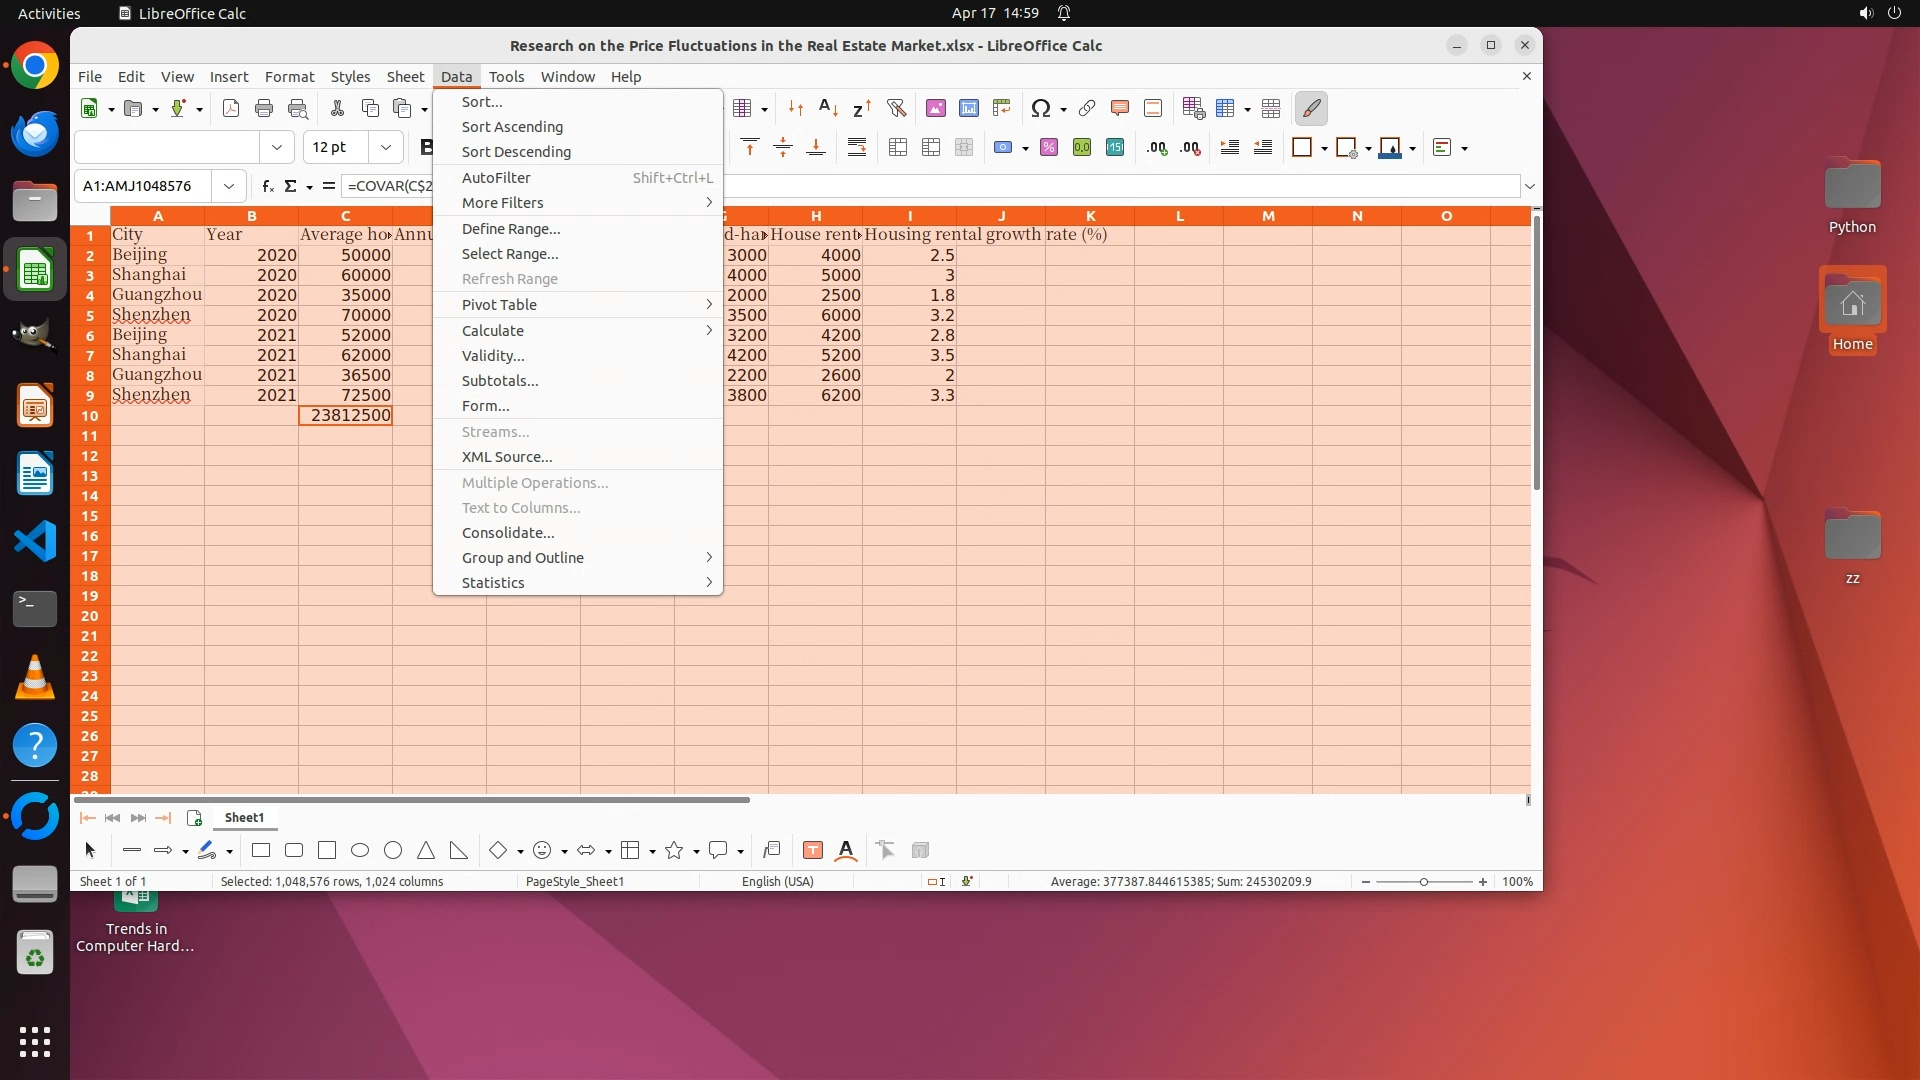
Task: Open the Name Box dropdown arrow
Action: pos(229,186)
